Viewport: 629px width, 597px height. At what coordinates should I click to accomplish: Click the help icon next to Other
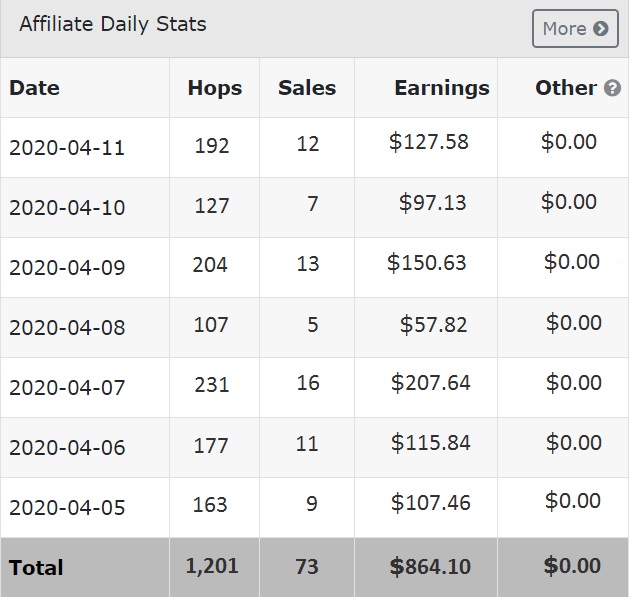click(612, 88)
